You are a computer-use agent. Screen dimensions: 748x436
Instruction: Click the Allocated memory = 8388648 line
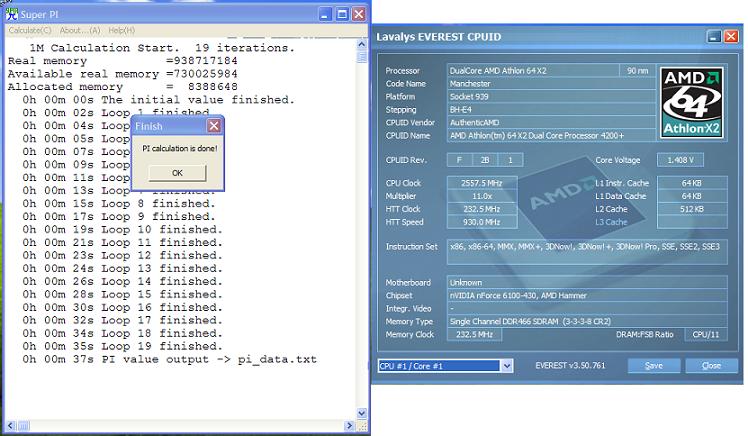pos(123,87)
